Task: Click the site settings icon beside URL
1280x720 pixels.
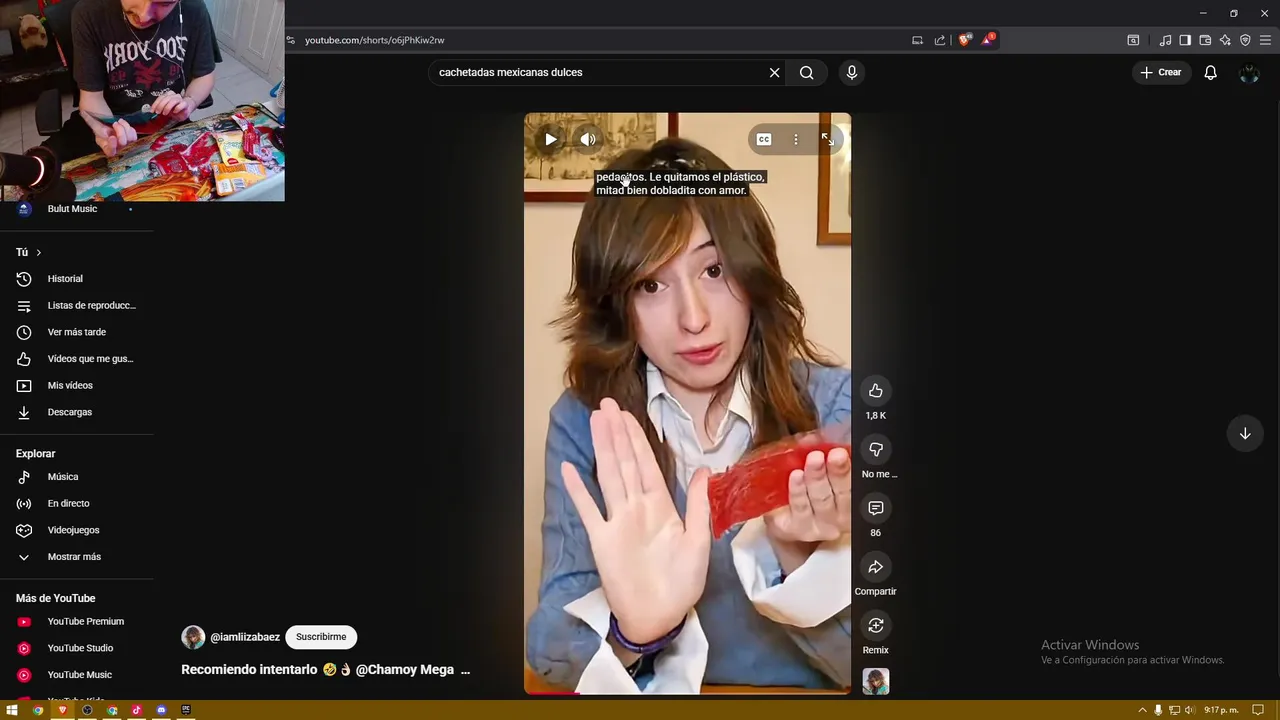Action: point(291,40)
